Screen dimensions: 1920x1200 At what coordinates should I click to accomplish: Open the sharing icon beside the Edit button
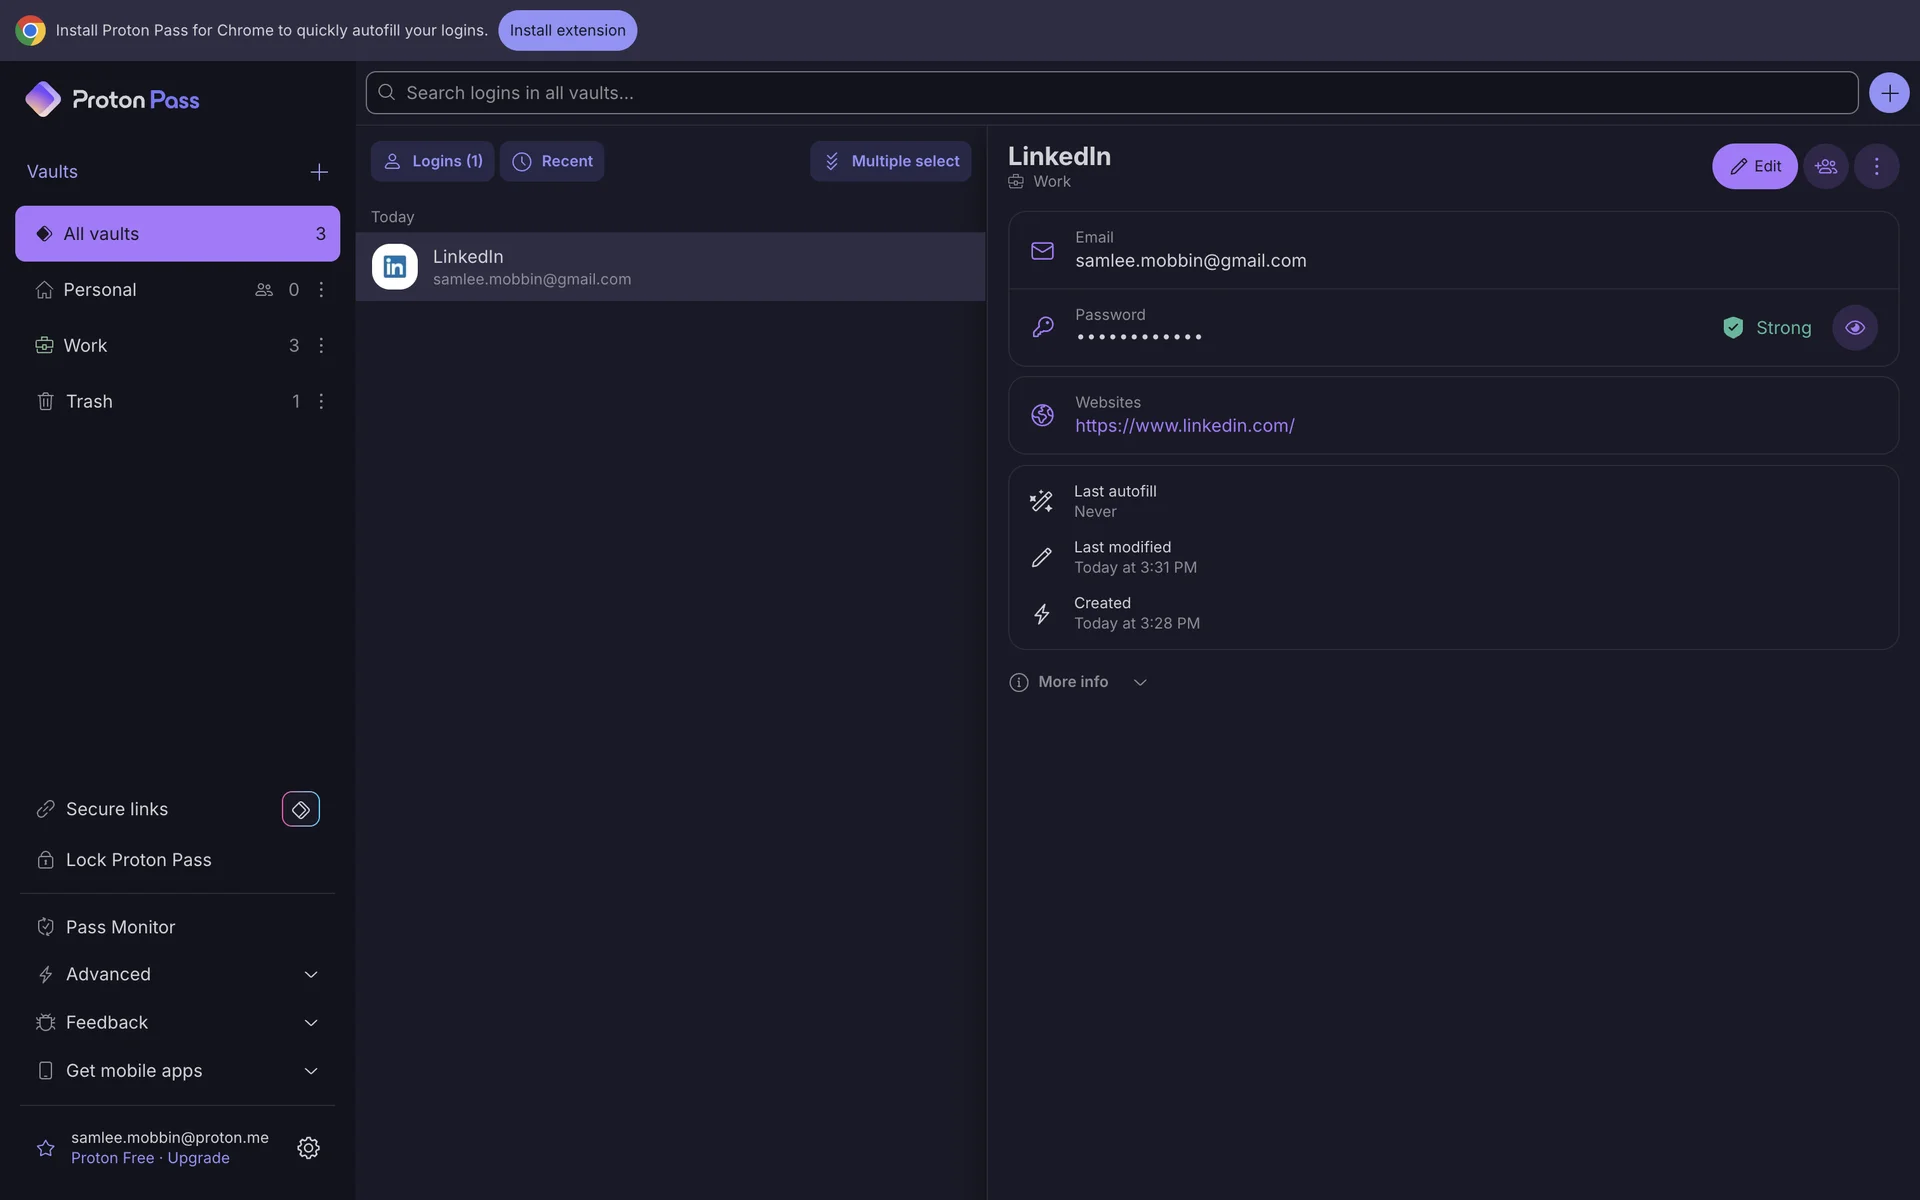[1826, 166]
